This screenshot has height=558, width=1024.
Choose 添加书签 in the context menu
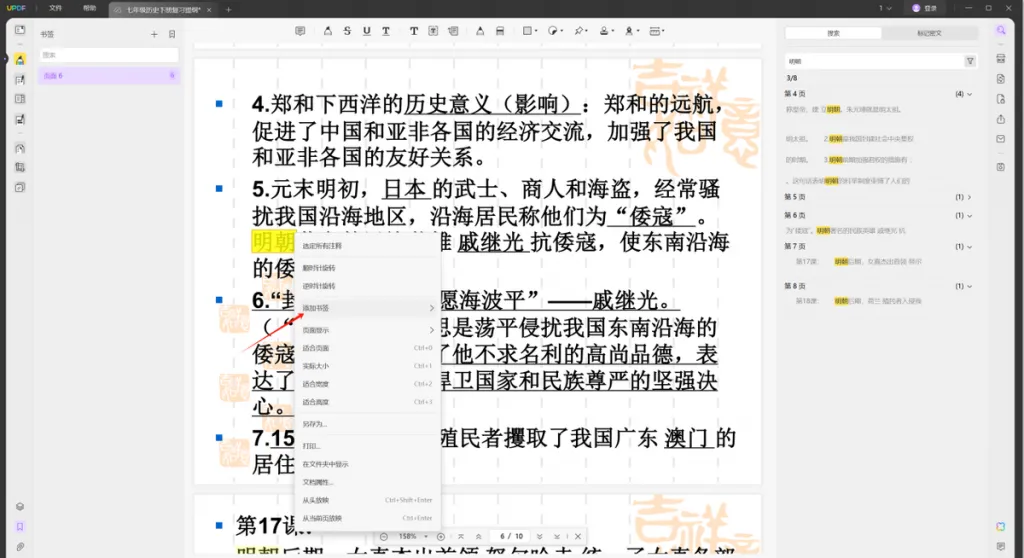[x=368, y=308]
